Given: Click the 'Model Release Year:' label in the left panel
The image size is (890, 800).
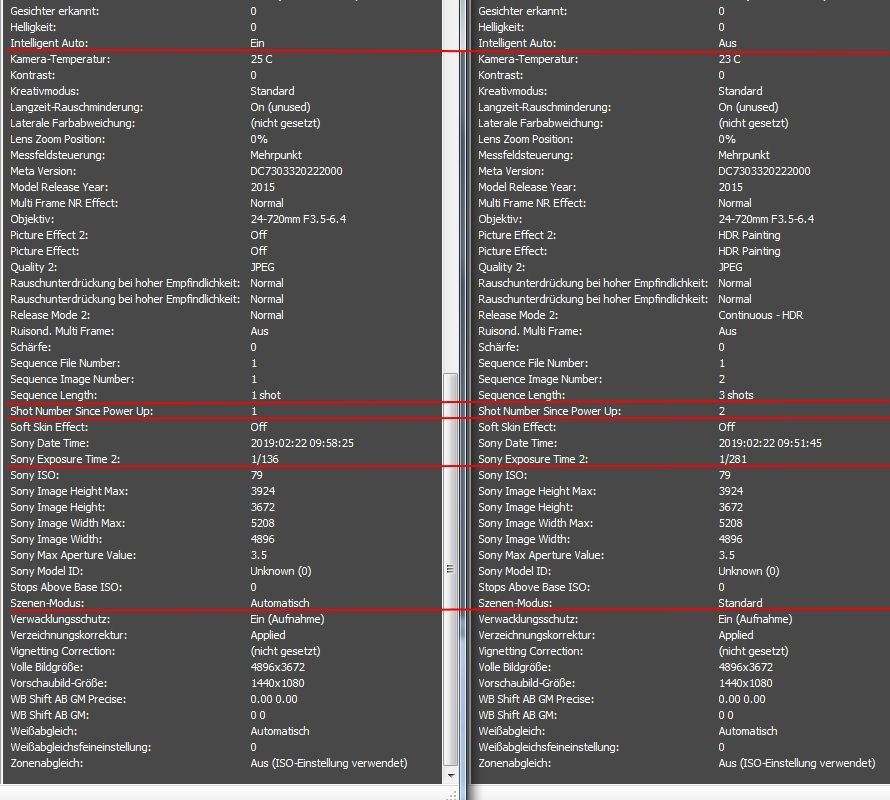Looking at the screenshot, I should pyautogui.click(x=59, y=187).
